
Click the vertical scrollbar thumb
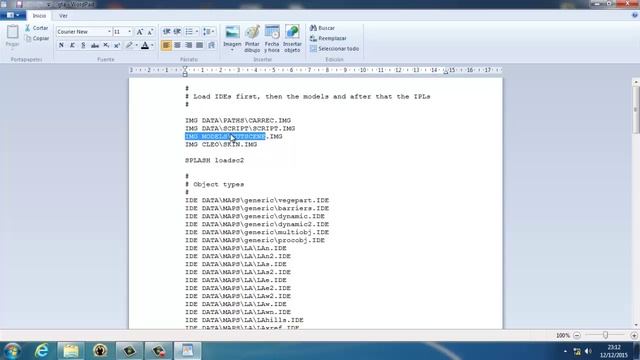click(x=636, y=109)
